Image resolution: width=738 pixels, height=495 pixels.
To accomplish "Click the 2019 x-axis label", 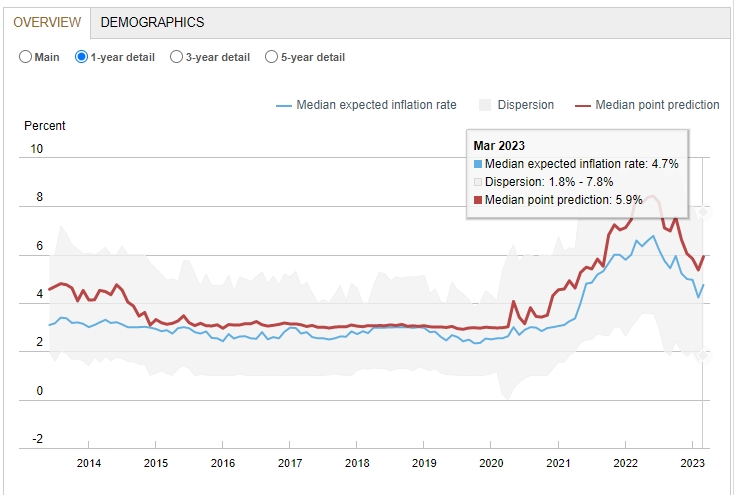I will [424, 463].
